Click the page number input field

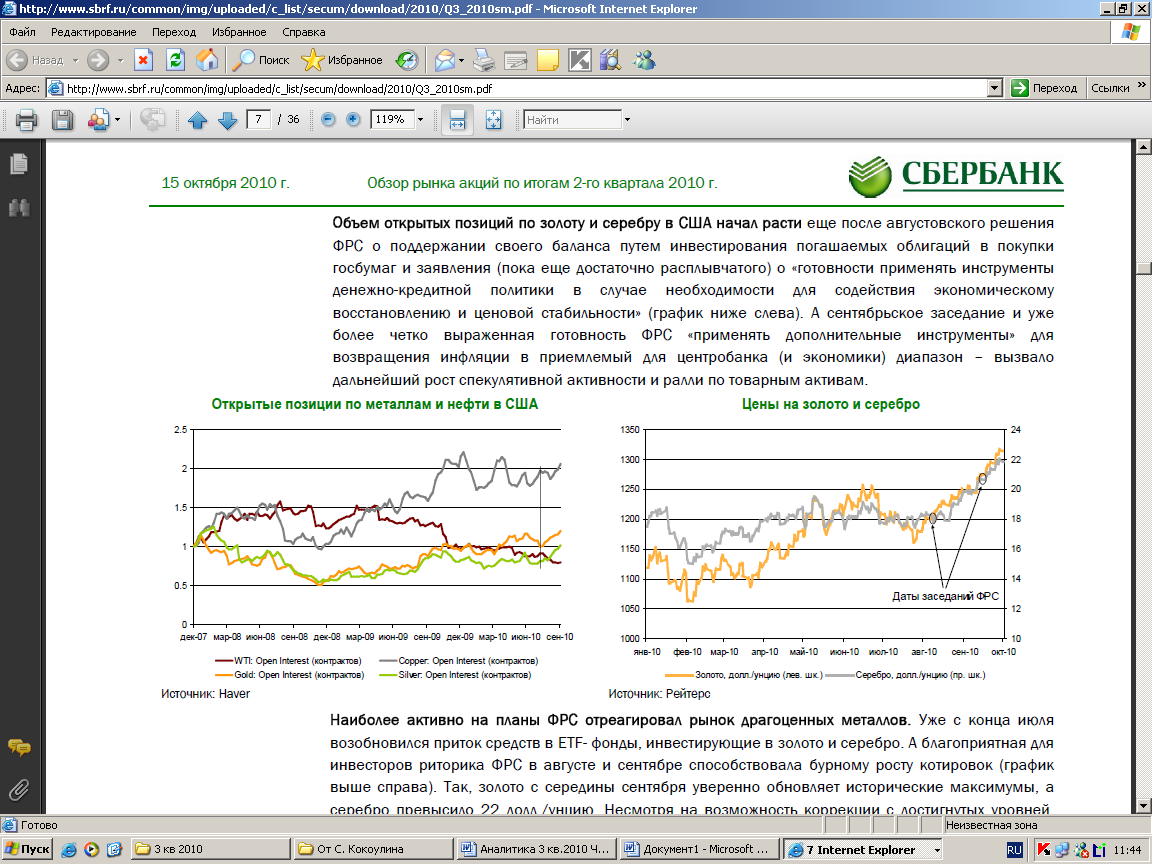click(260, 120)
